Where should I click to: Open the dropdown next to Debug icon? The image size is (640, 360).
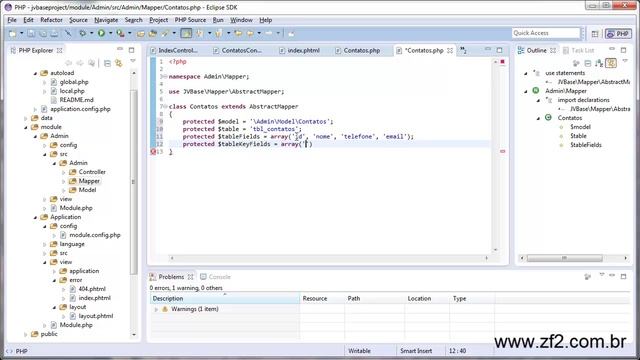[x=91, y=33]
